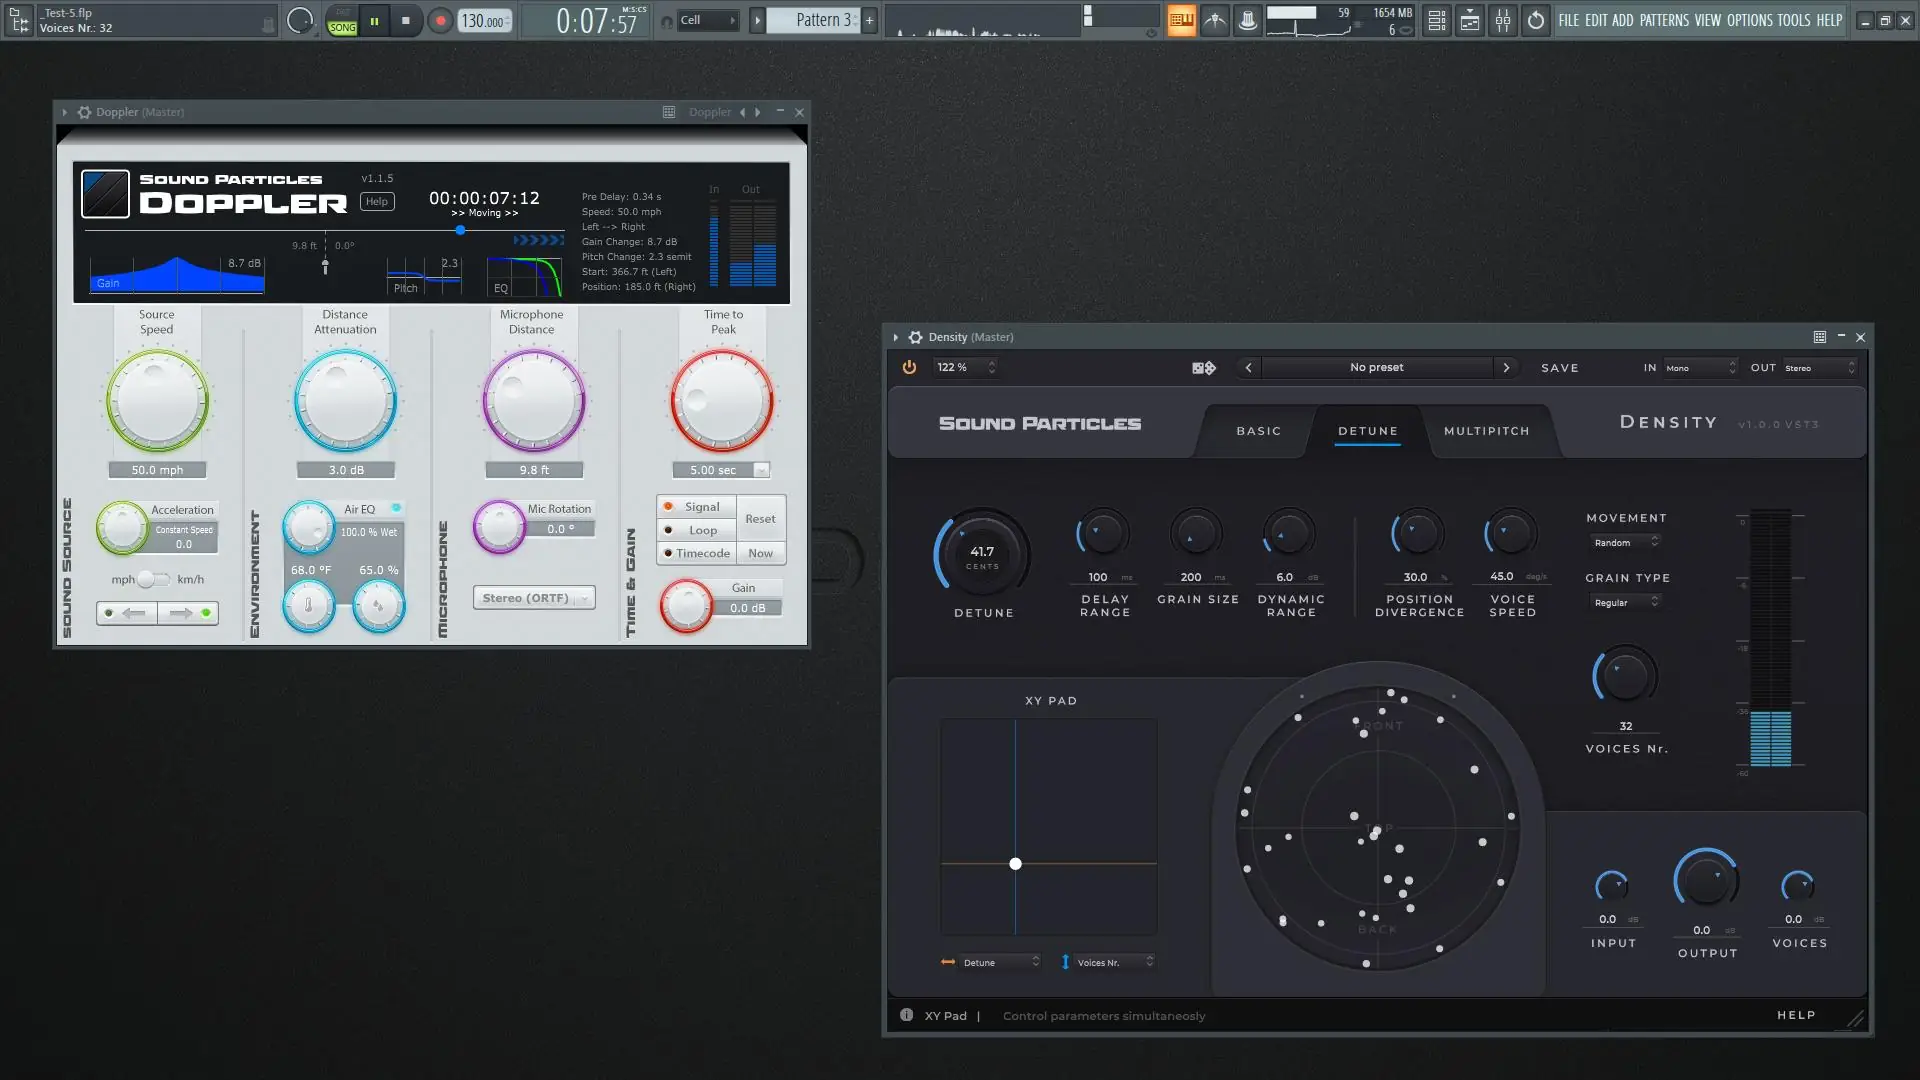Click the Reset button

[760, 519]
